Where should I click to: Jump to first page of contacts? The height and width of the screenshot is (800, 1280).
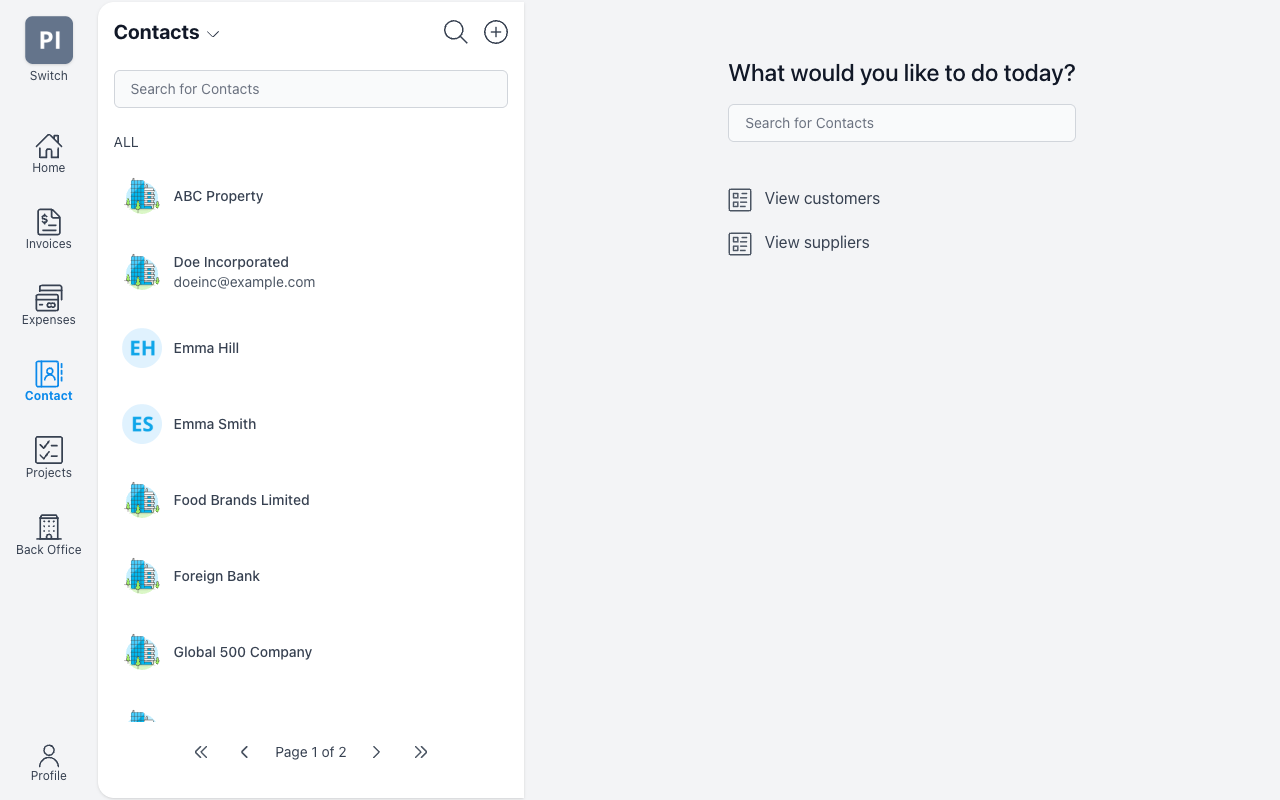click(x=201, y=752)
